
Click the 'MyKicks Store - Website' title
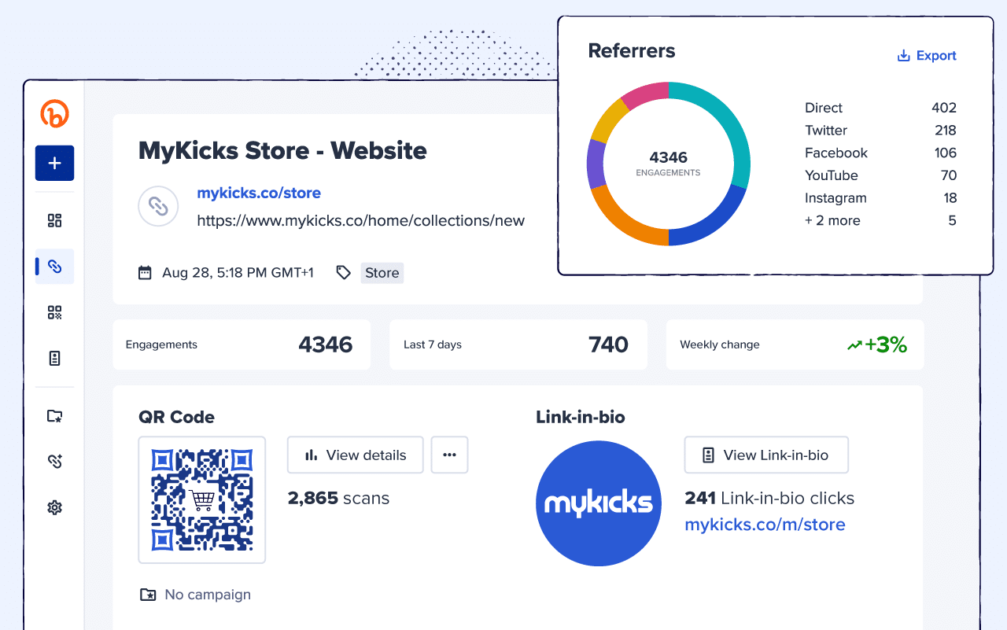click(x=283, y=151)
